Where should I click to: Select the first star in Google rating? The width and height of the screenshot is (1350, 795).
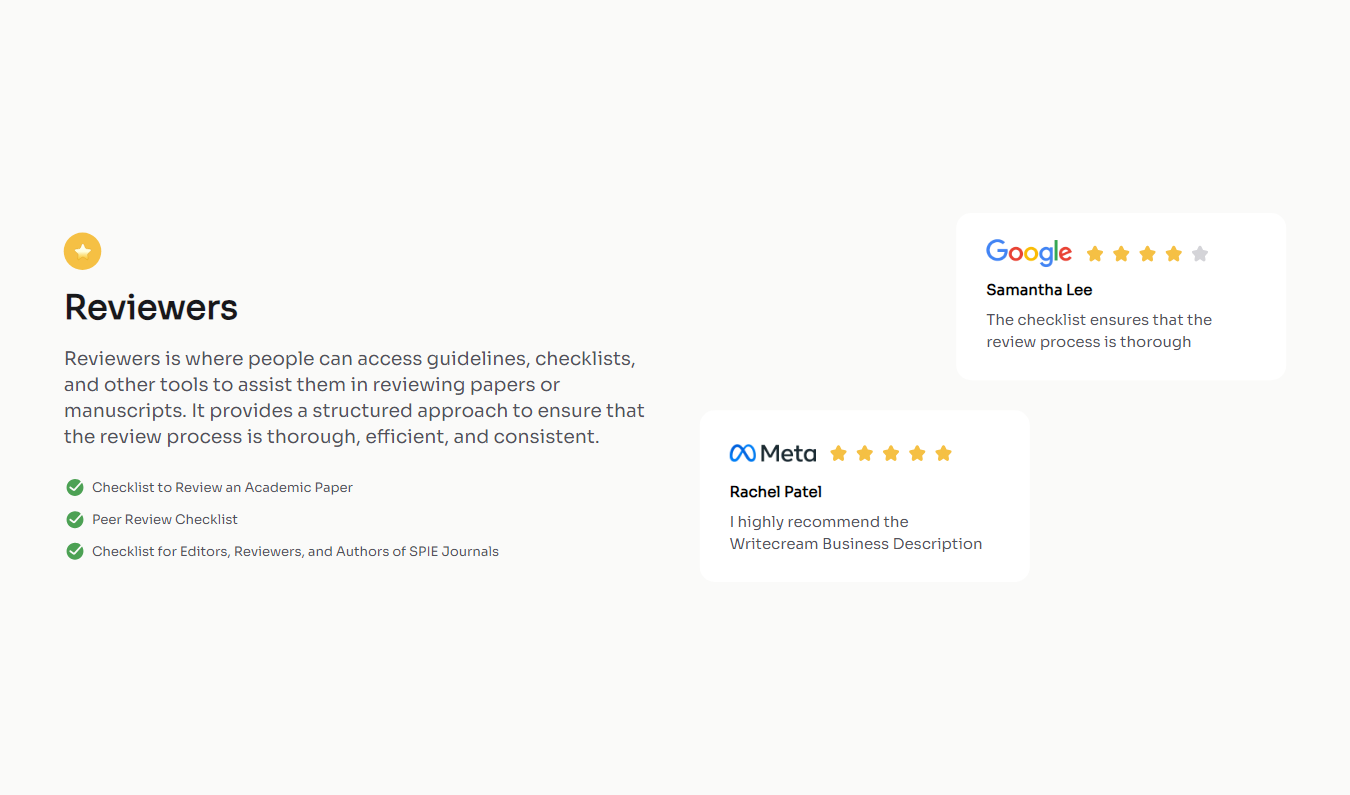1095,254
